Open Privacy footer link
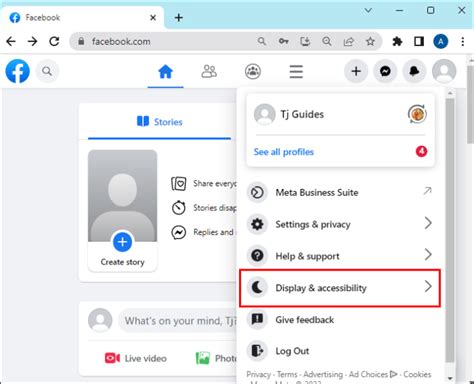This screenshot has height=384, width=474. 258,374
